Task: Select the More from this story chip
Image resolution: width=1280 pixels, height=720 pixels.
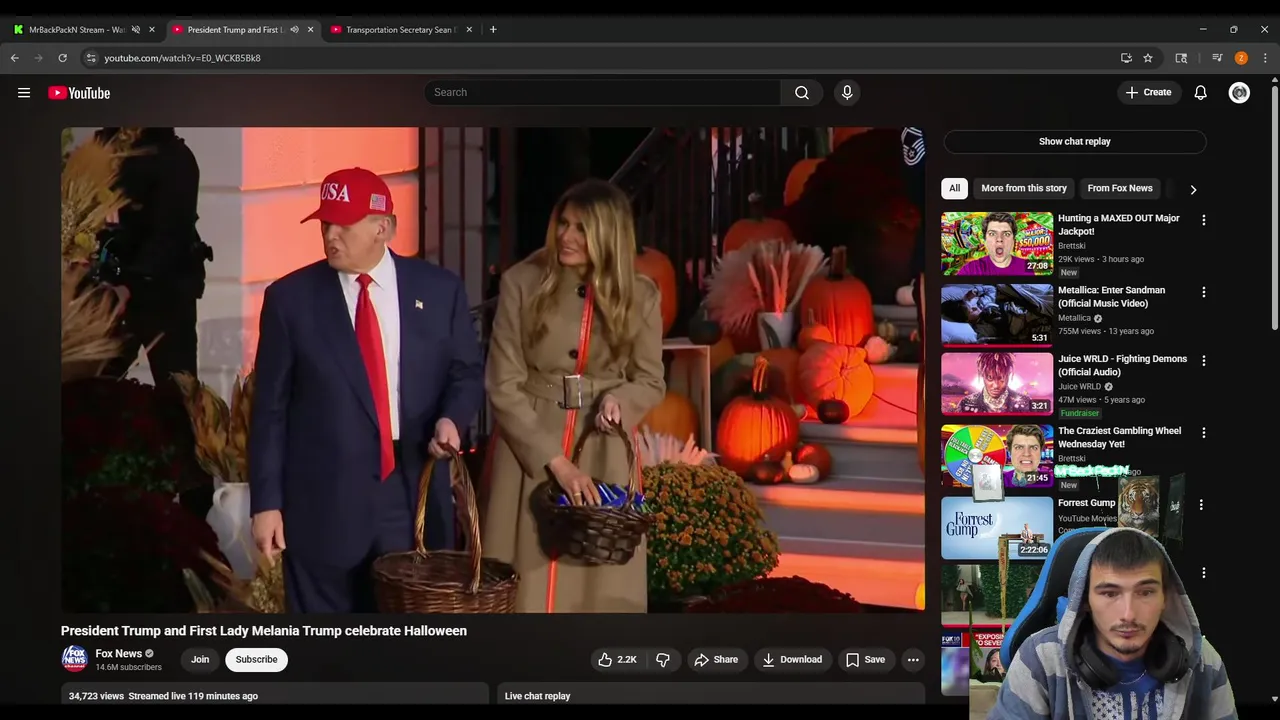Action: coord(1024,188)
